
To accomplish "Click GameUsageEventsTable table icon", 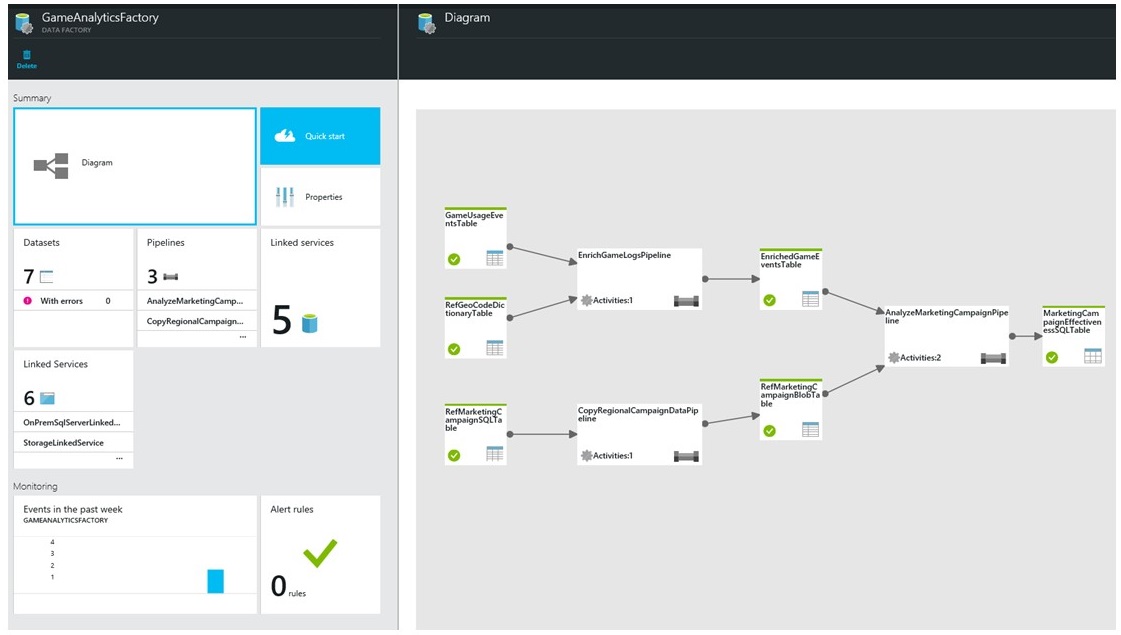I will coord(495,258).
